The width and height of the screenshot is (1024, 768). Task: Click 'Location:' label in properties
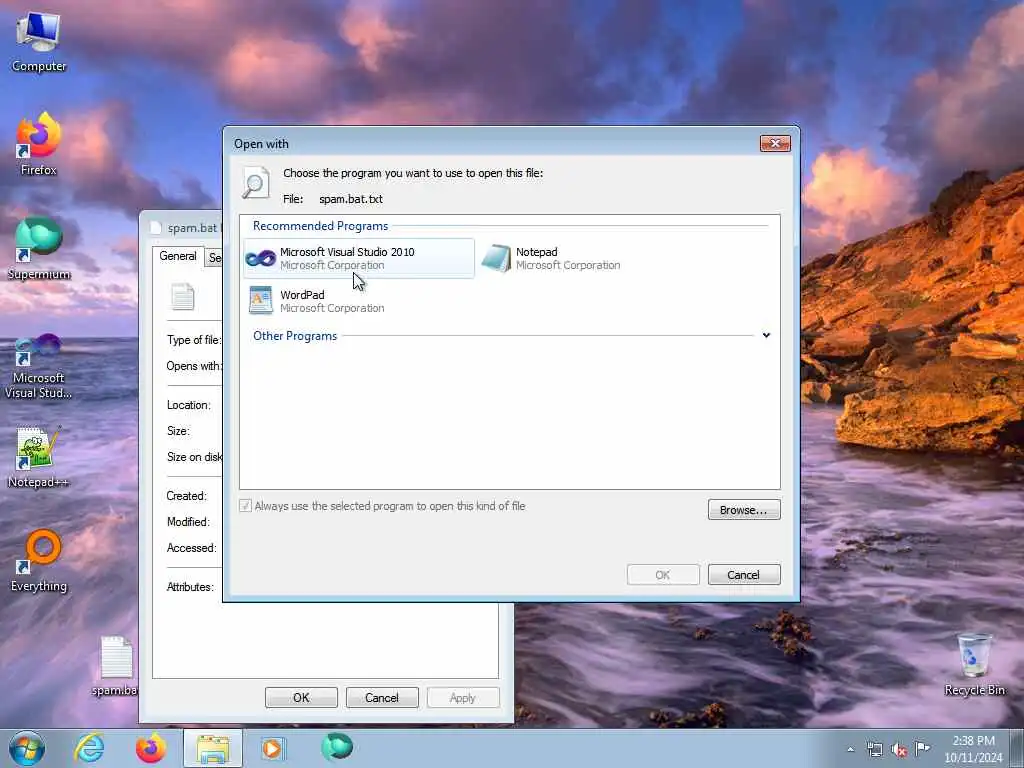pyautogui.click(x=189, y=405)
